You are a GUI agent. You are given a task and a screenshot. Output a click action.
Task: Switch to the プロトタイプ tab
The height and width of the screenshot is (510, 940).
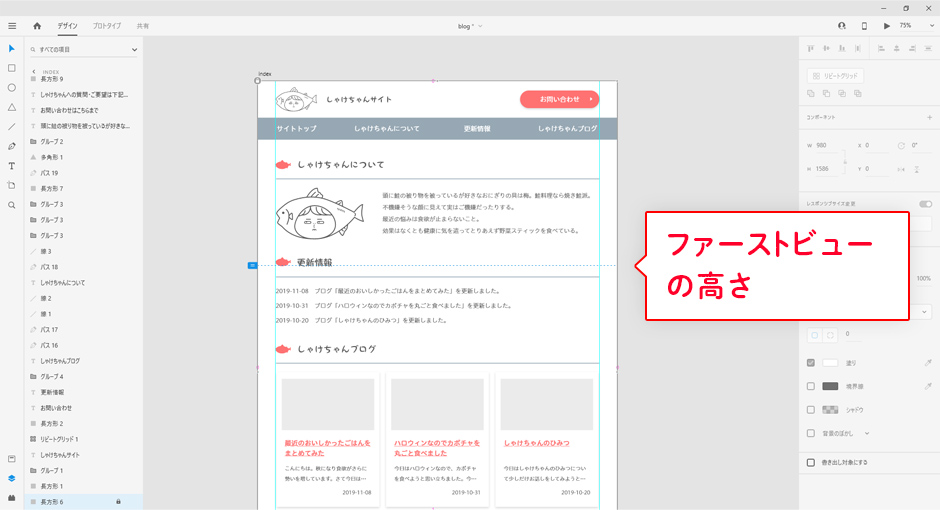(107, 25)
